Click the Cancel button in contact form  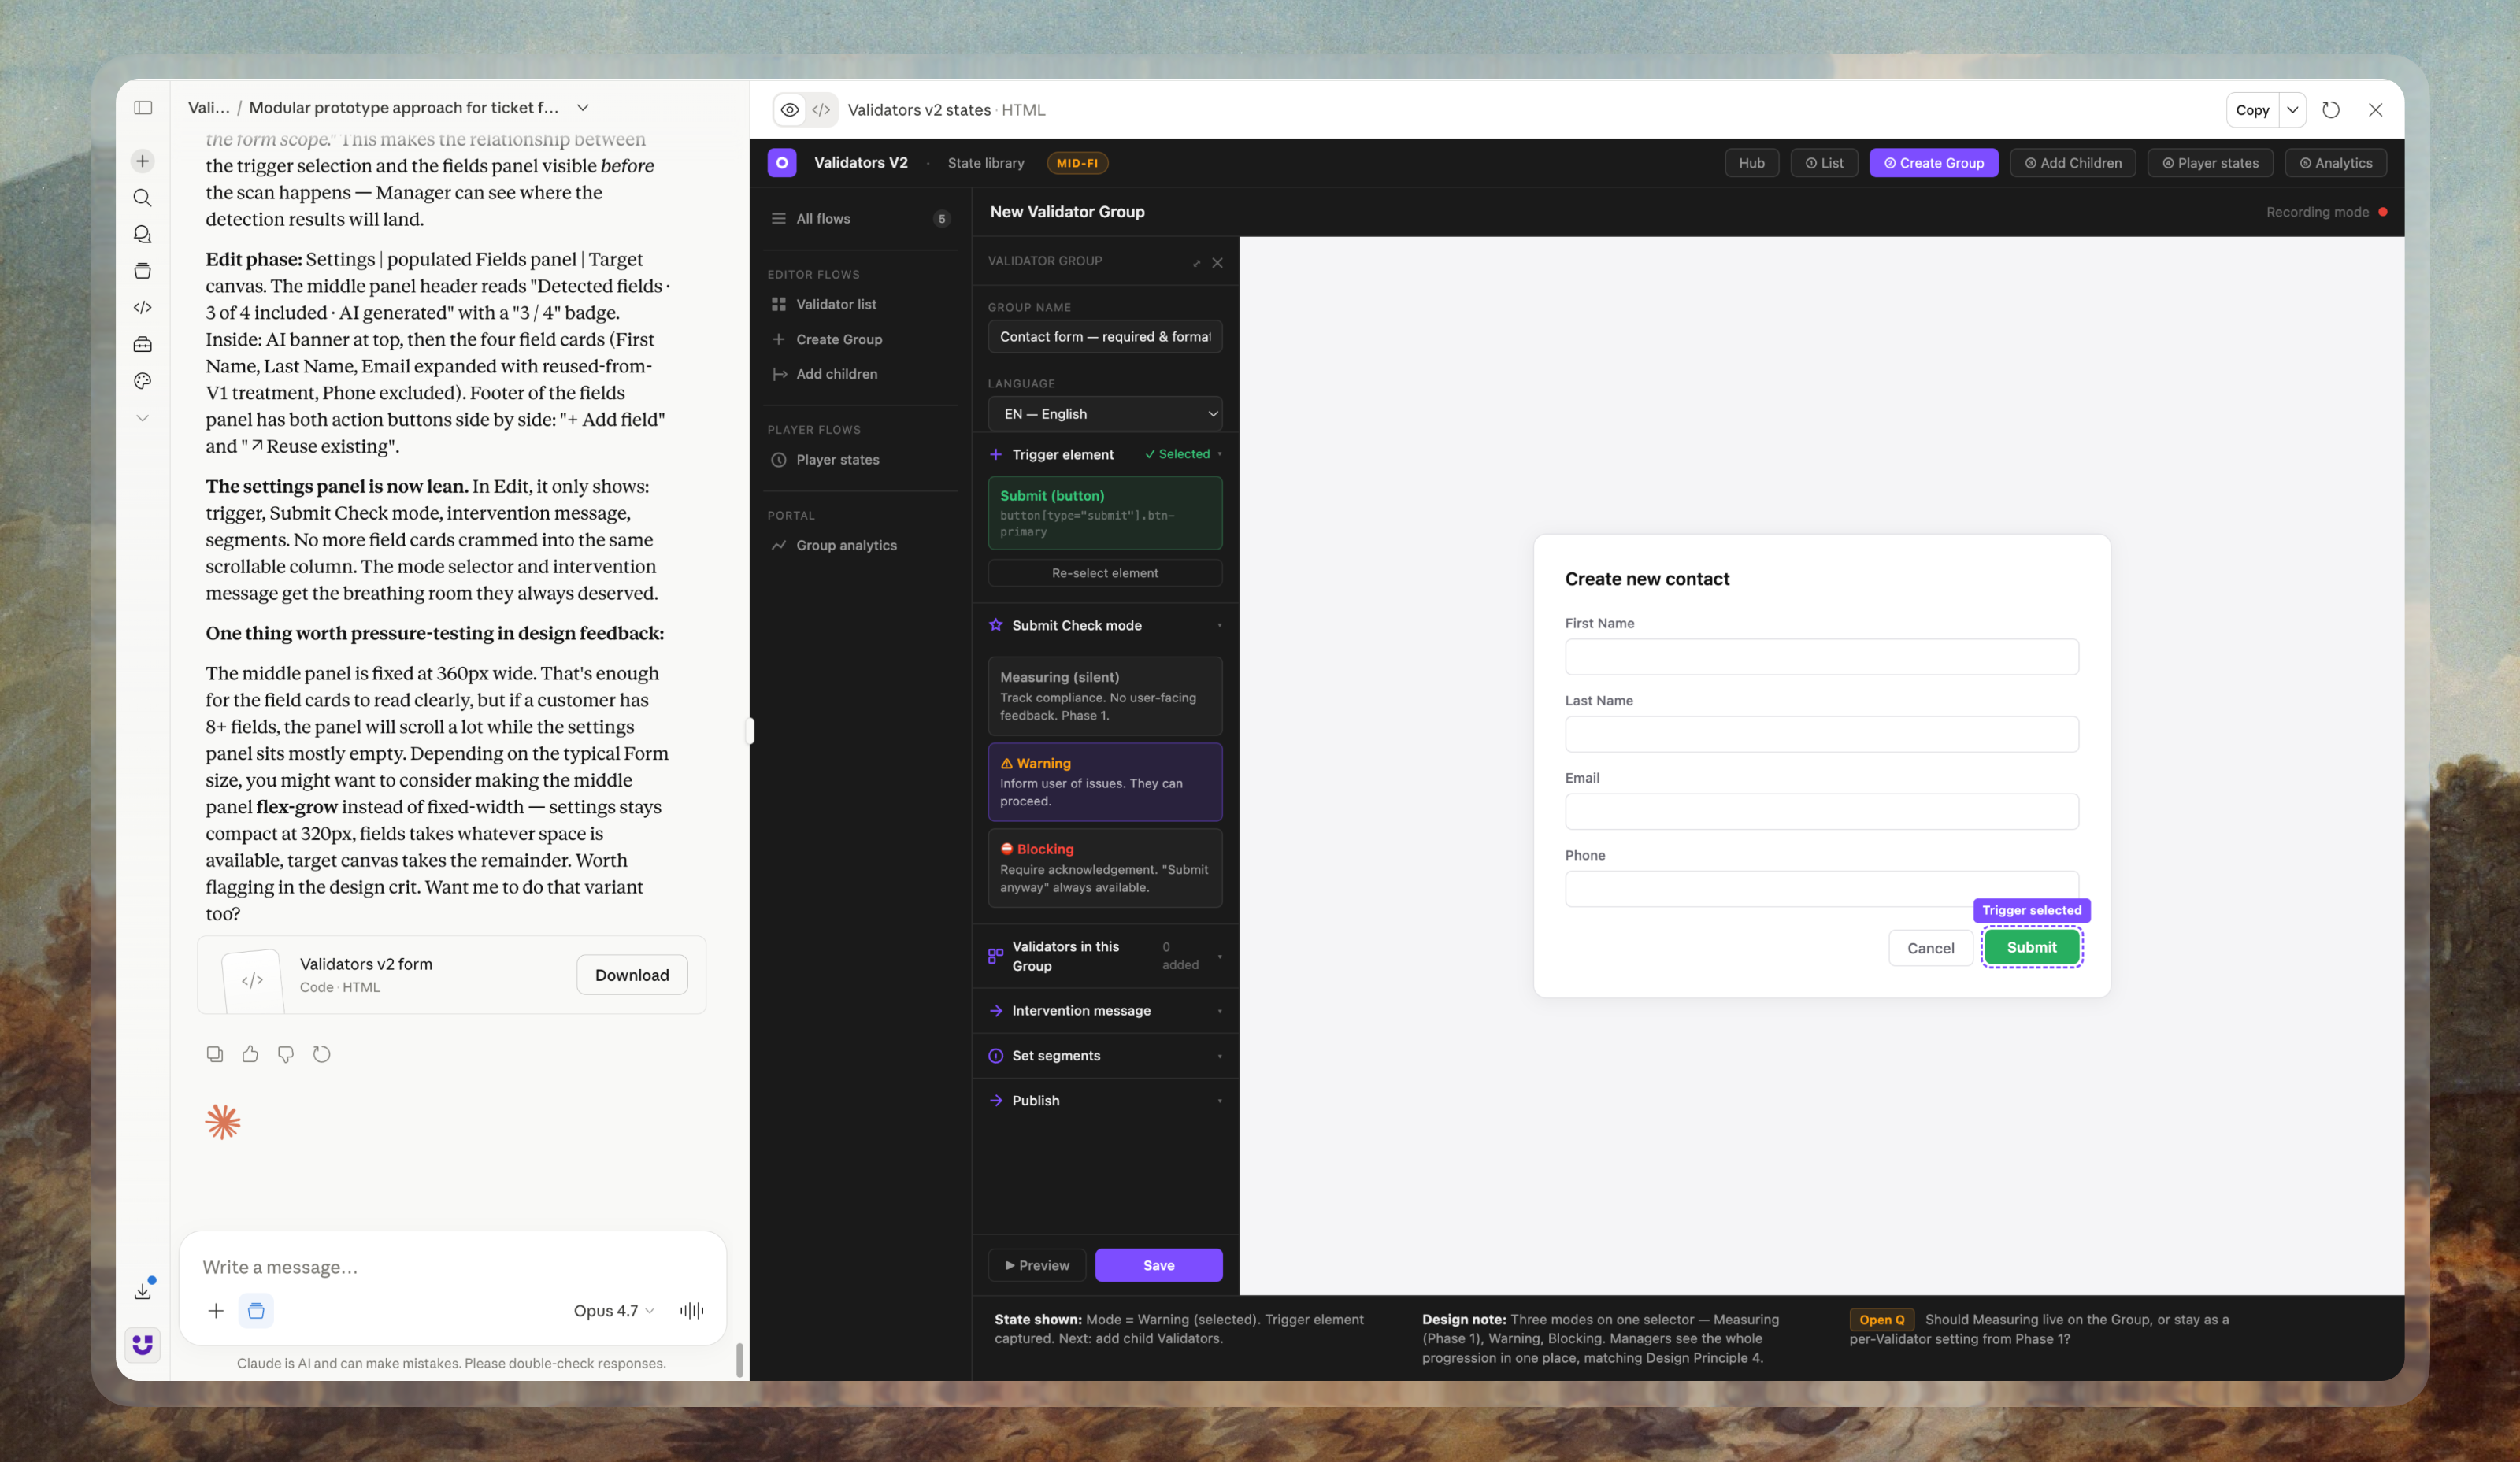pos(1931,948)
